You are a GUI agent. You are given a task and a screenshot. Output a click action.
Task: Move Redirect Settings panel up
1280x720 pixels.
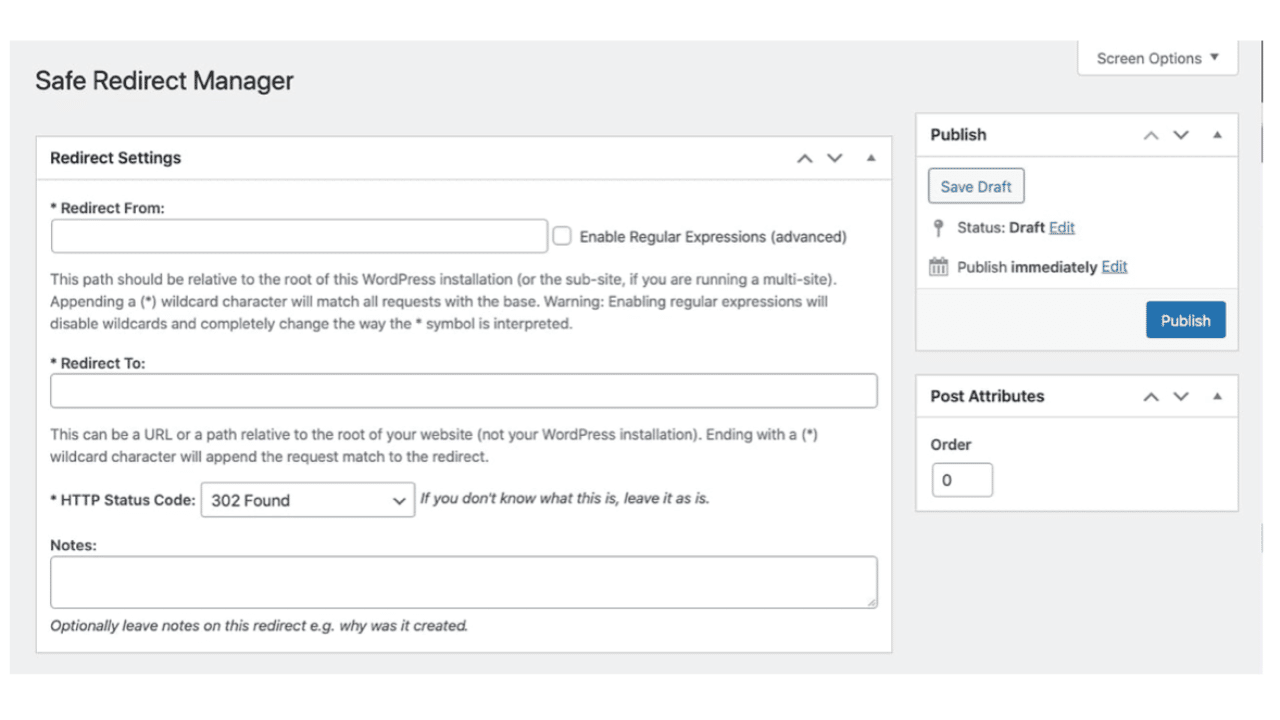point(805,158)
